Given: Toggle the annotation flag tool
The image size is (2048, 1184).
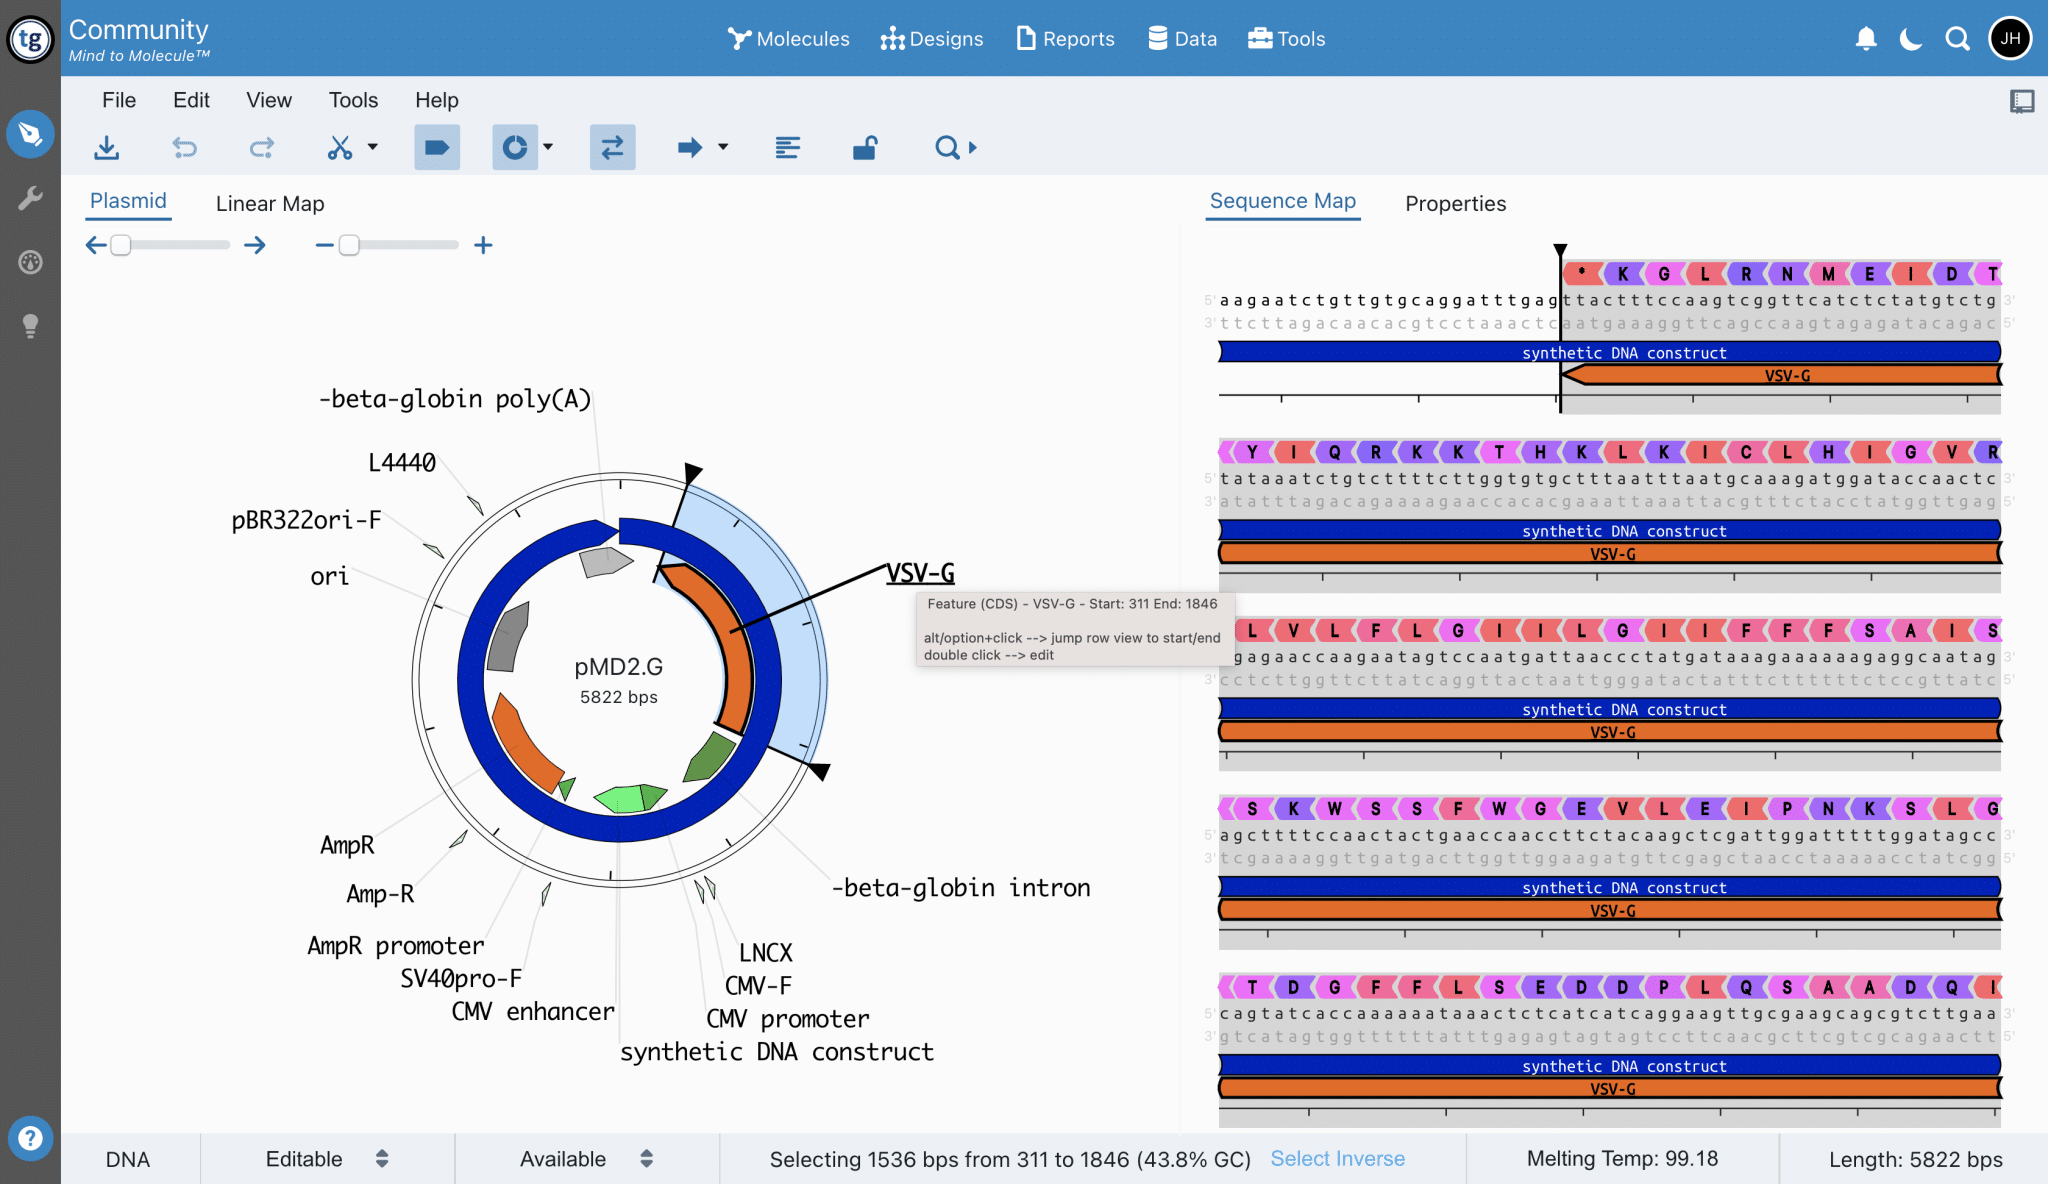Looking at the screenshot, I should (x=437, y=147).
